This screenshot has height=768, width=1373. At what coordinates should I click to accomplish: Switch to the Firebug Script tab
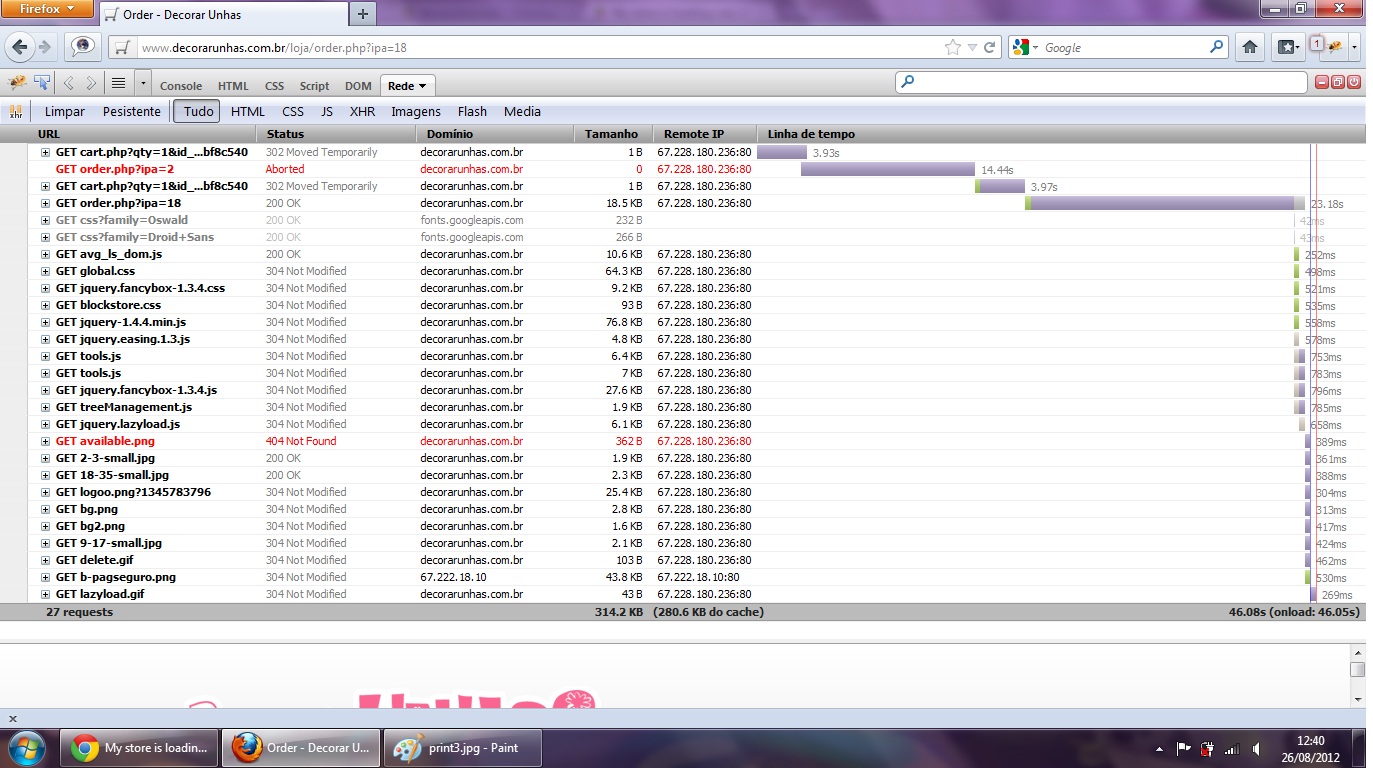click(314, 86)
